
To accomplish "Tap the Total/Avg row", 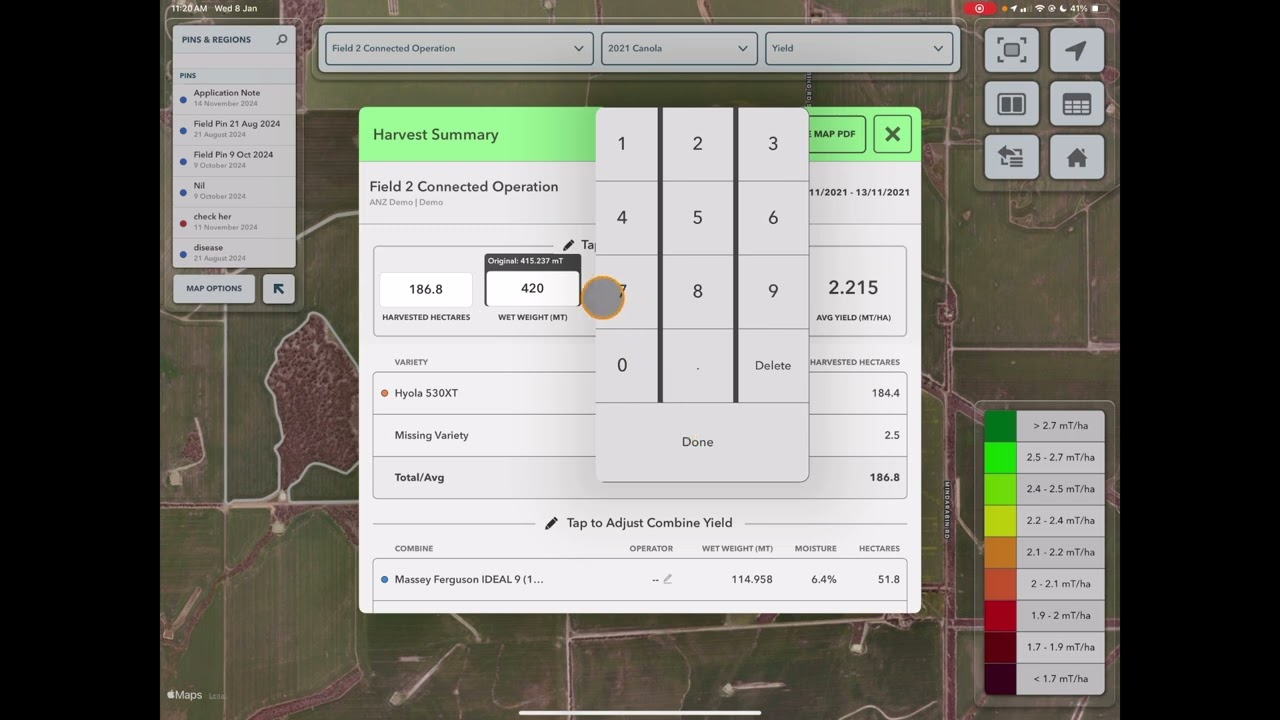I will pos(640,477).
